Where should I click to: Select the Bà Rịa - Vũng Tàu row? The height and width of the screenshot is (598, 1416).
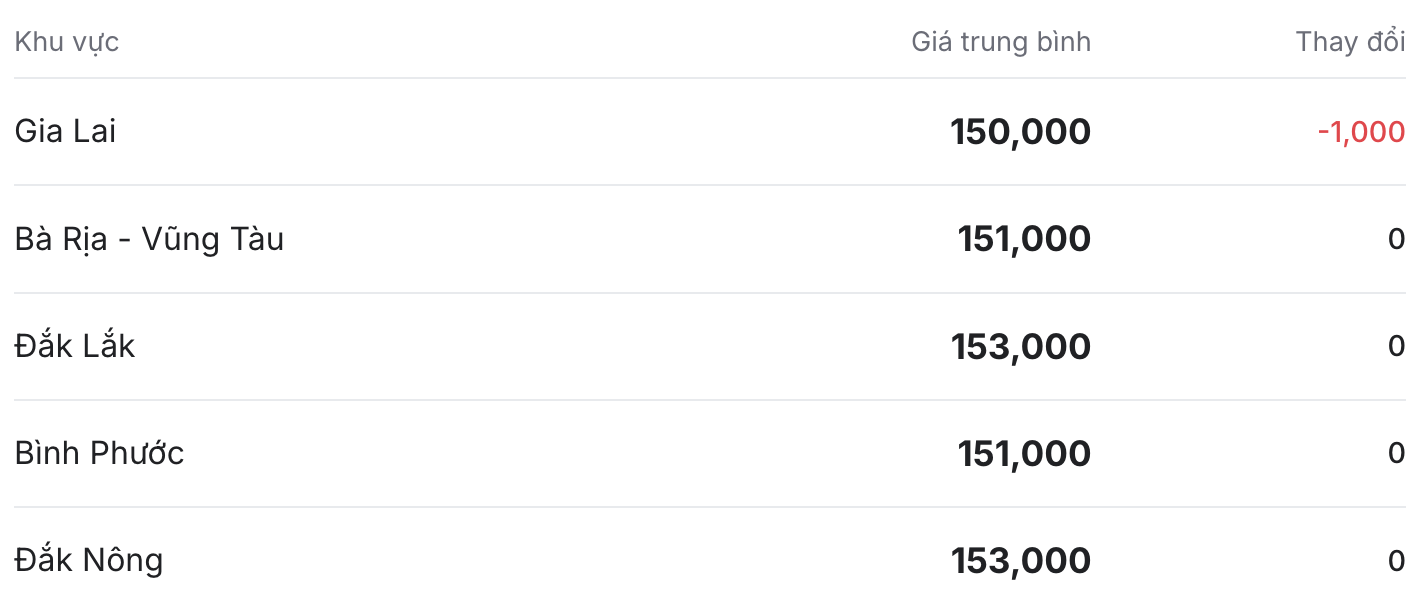click(710, 239)
